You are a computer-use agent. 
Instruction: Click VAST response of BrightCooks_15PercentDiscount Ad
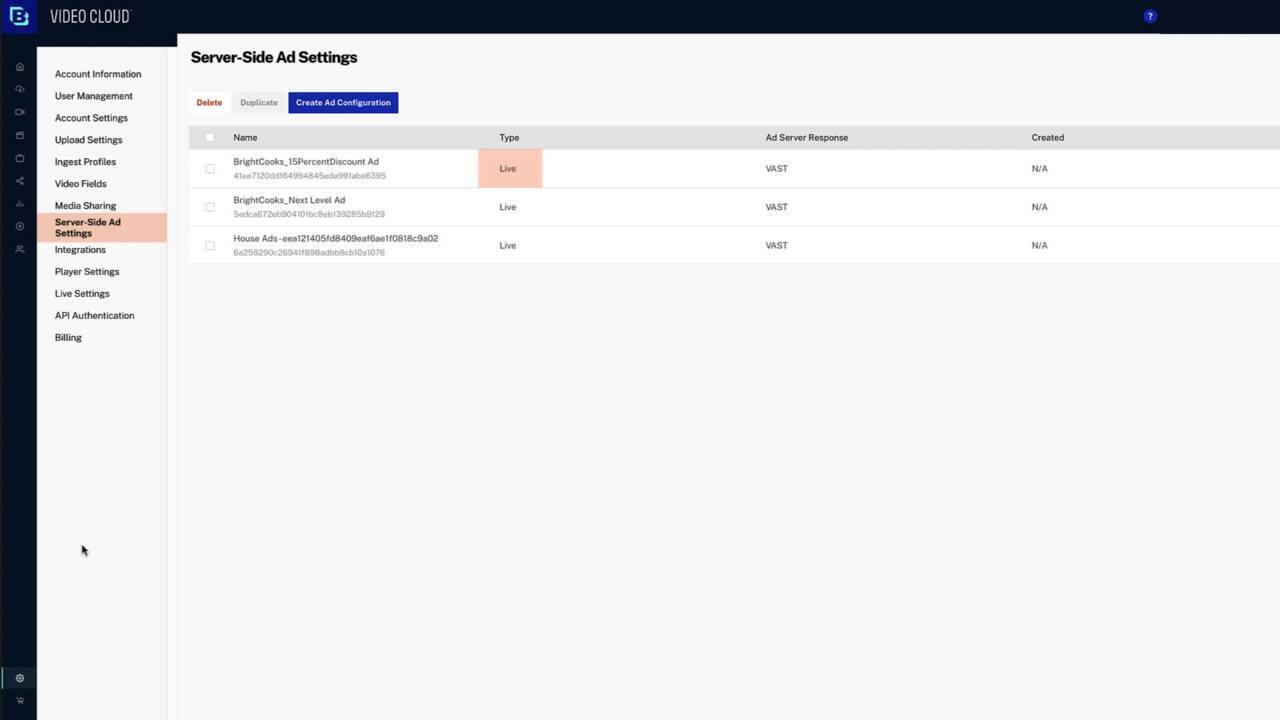[x=776, y=169]
